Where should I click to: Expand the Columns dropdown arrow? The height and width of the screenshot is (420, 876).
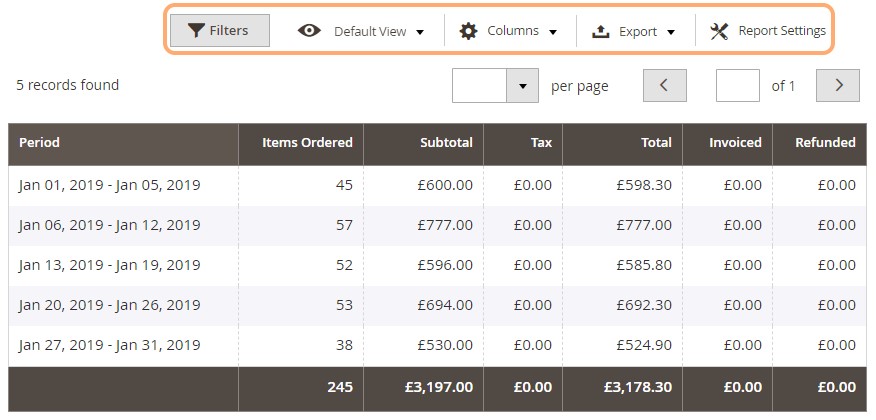point(553,32)
